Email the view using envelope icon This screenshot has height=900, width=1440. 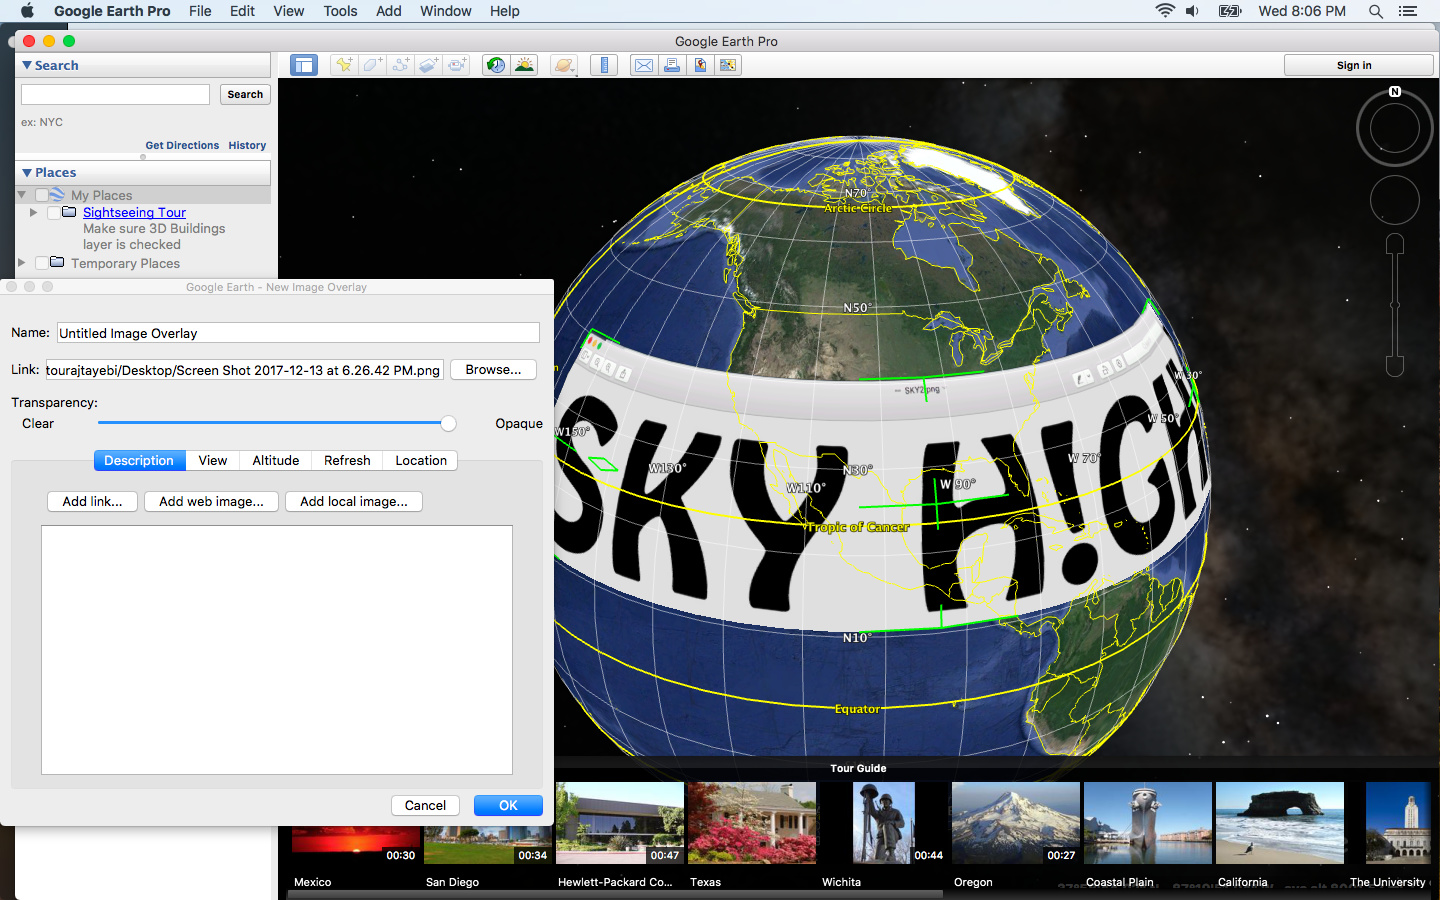click(x=644, y=65)
